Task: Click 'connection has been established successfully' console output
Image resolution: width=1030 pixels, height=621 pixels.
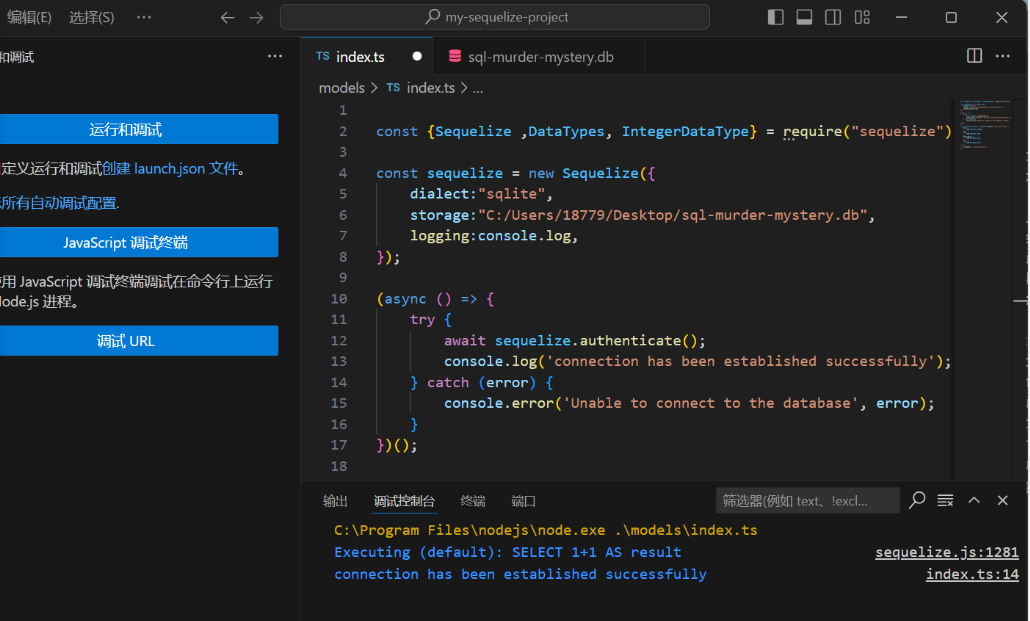Action: 520,574
